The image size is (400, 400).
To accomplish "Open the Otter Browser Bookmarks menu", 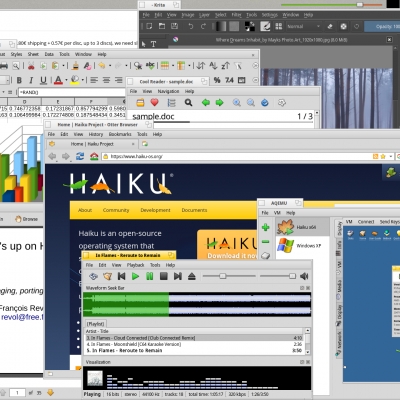I will pyautogui.click(x=120, y=134).
